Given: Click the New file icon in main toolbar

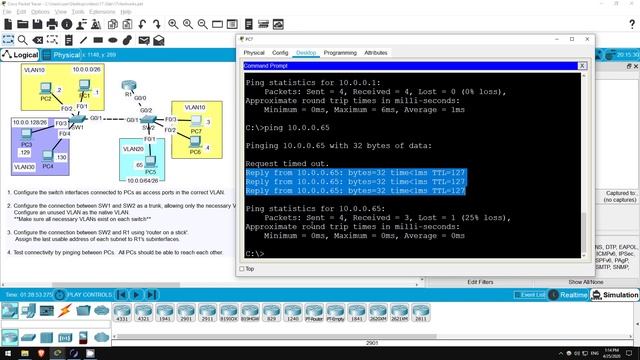Looking at the screenshot, I should coord(8,24).
